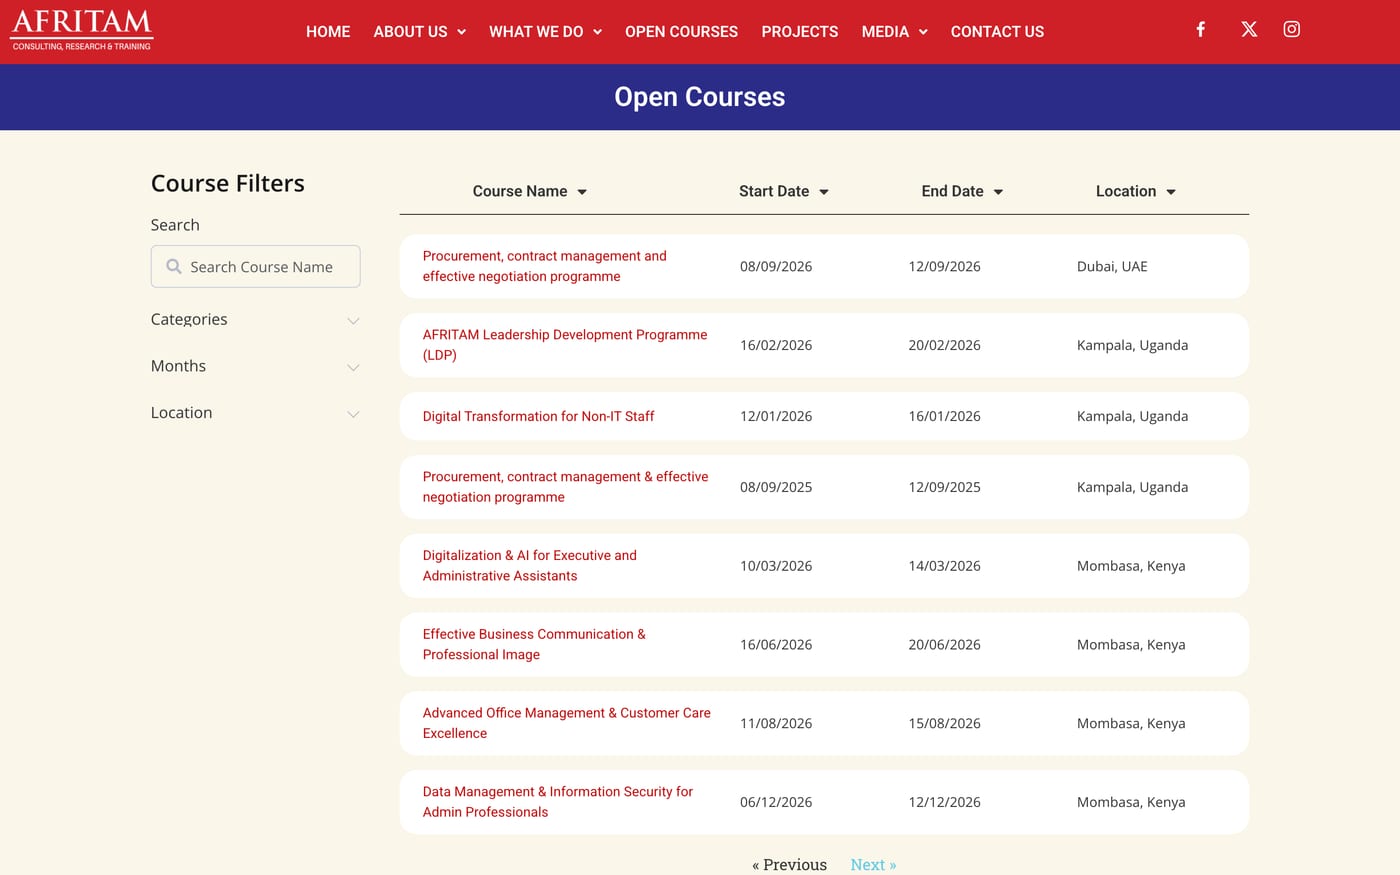1400x875 pixels.
Task: Click start date 16/02/2026
Action: coord(776,345)
